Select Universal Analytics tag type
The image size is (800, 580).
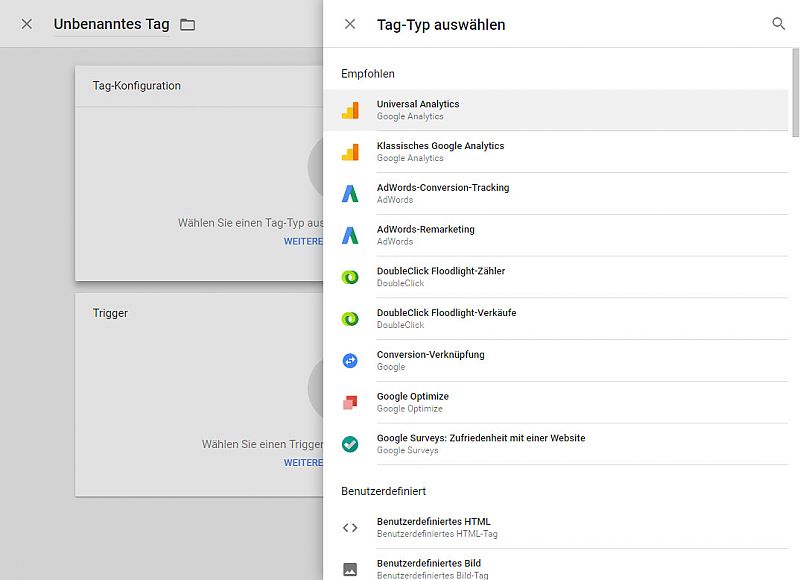(556, 110)
